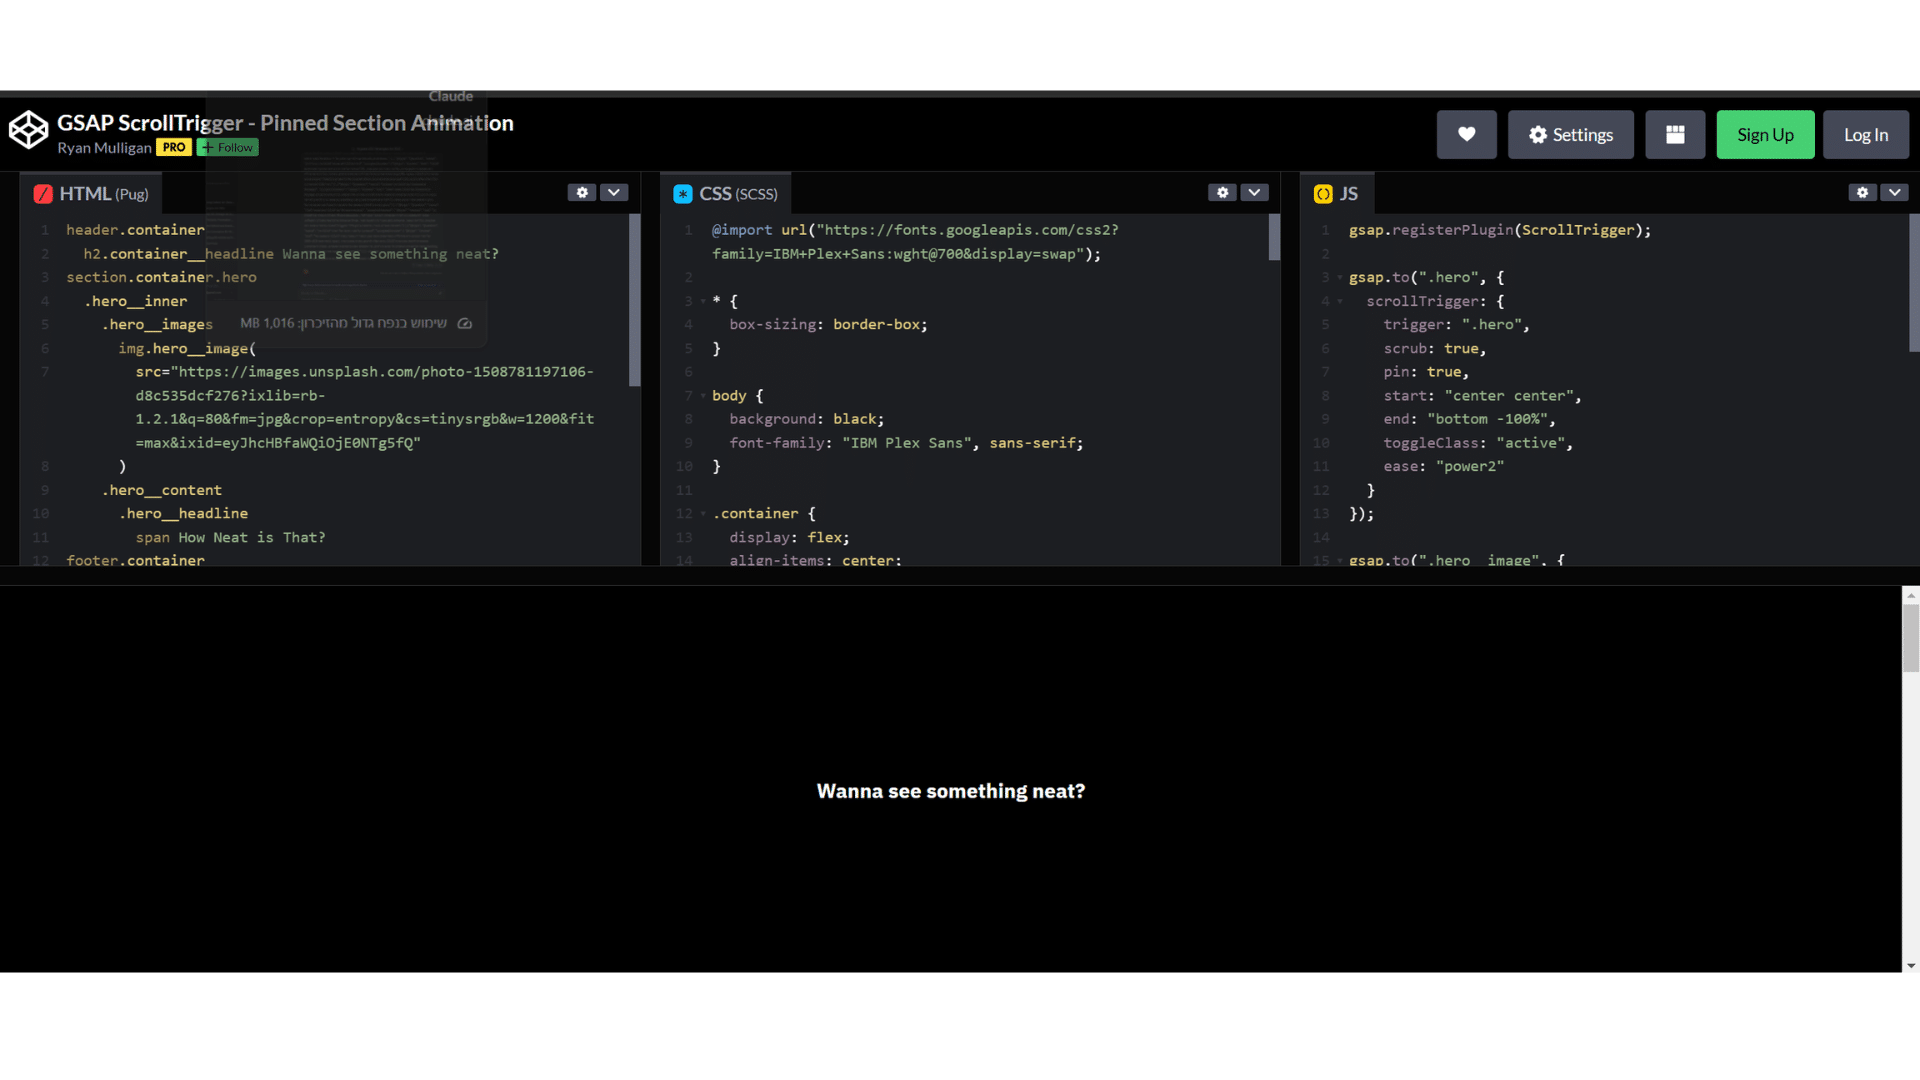Viewport: 1920px width, 1080px height.
Task: Click the green Sign Up button
Action: click(1765, 135)
